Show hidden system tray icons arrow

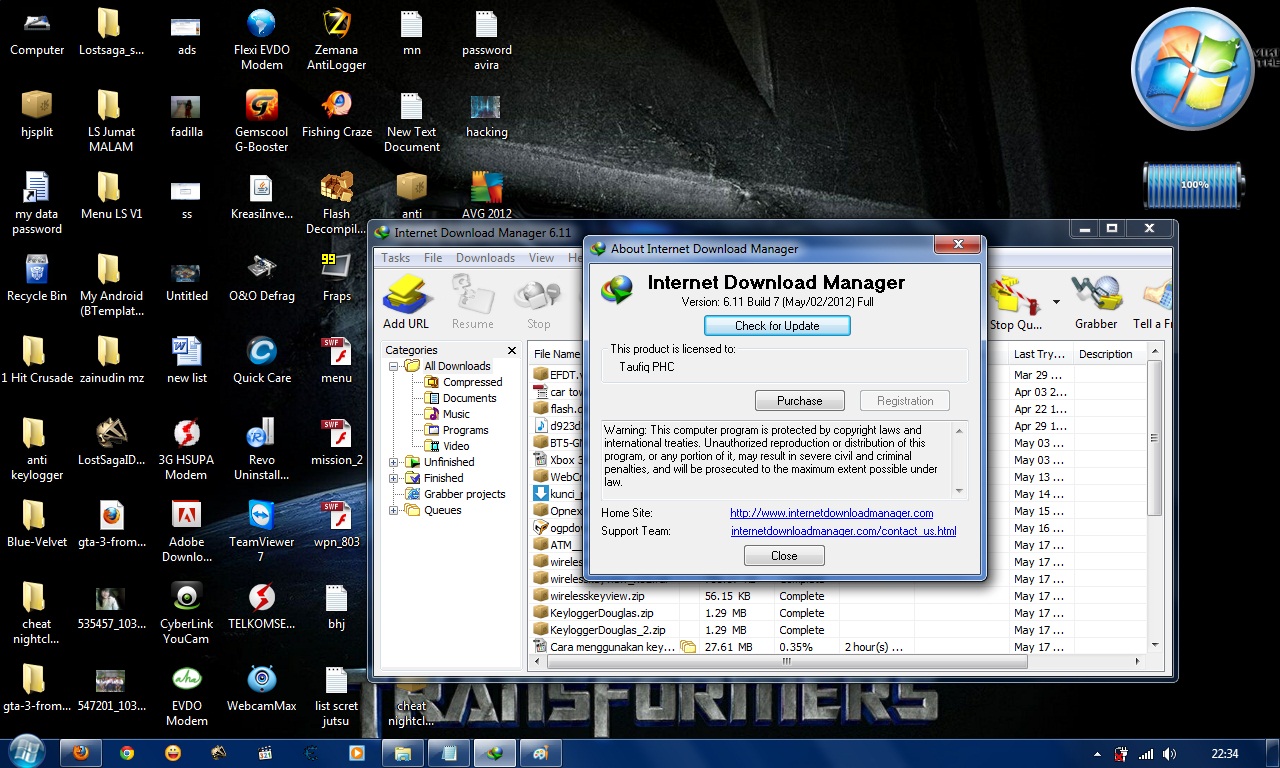click(1099, 754)
